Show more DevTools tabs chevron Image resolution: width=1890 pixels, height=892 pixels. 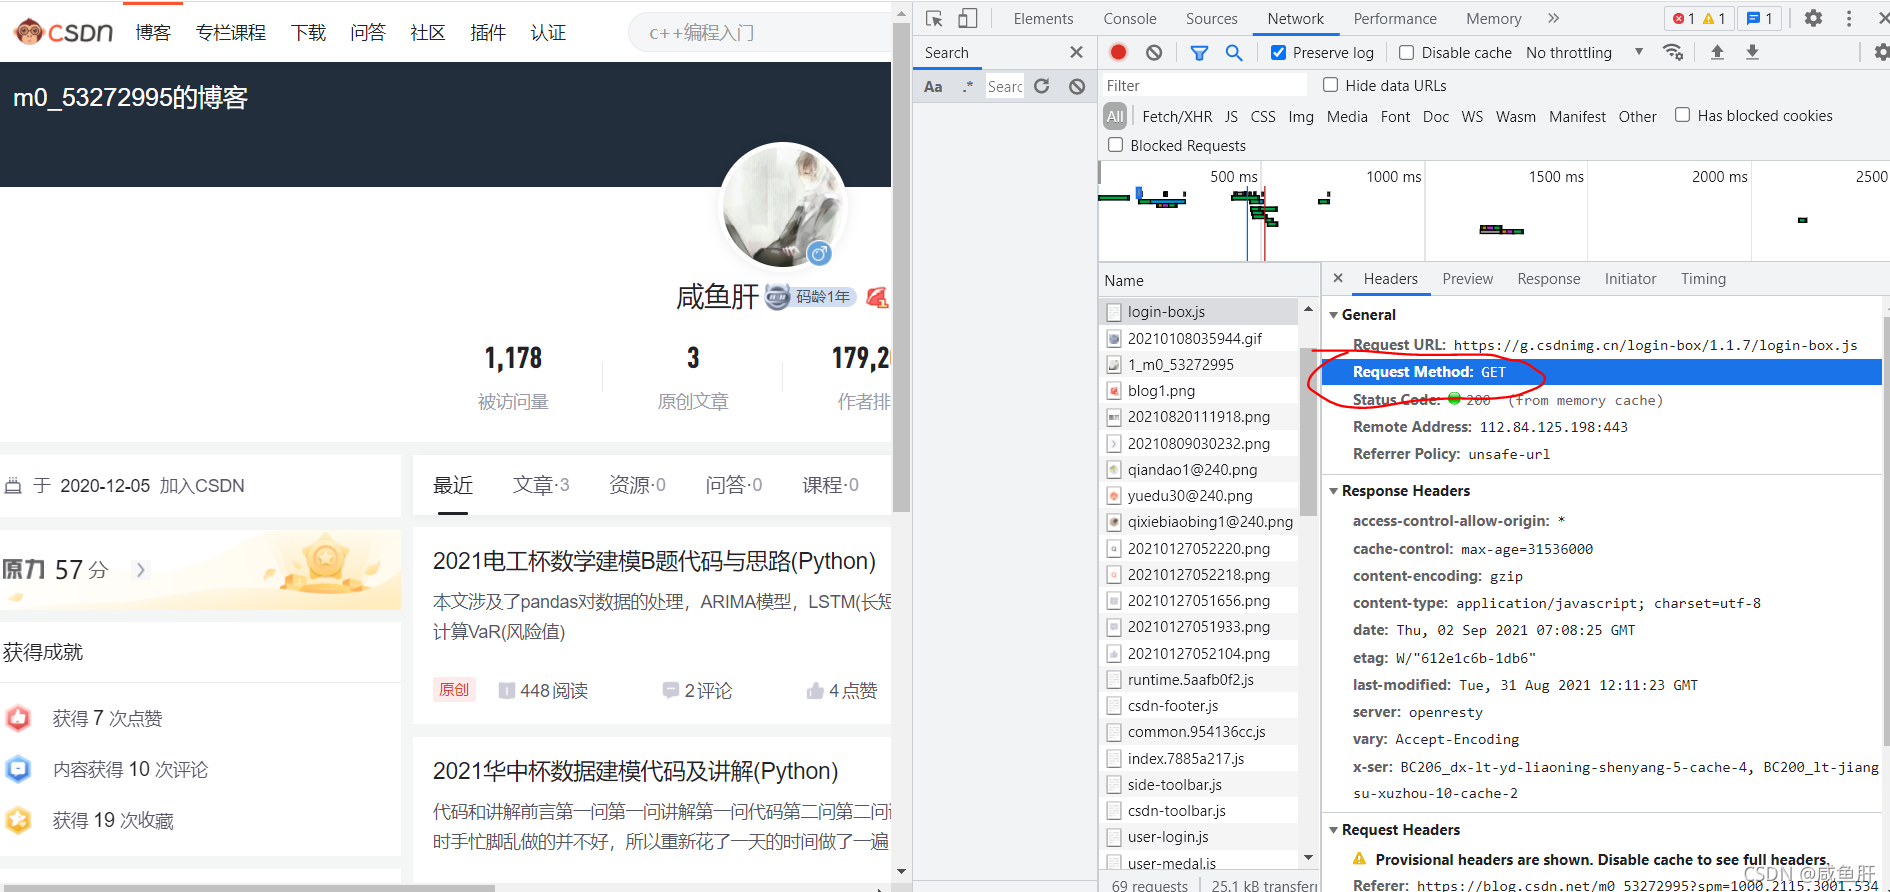coord(1553,18)
